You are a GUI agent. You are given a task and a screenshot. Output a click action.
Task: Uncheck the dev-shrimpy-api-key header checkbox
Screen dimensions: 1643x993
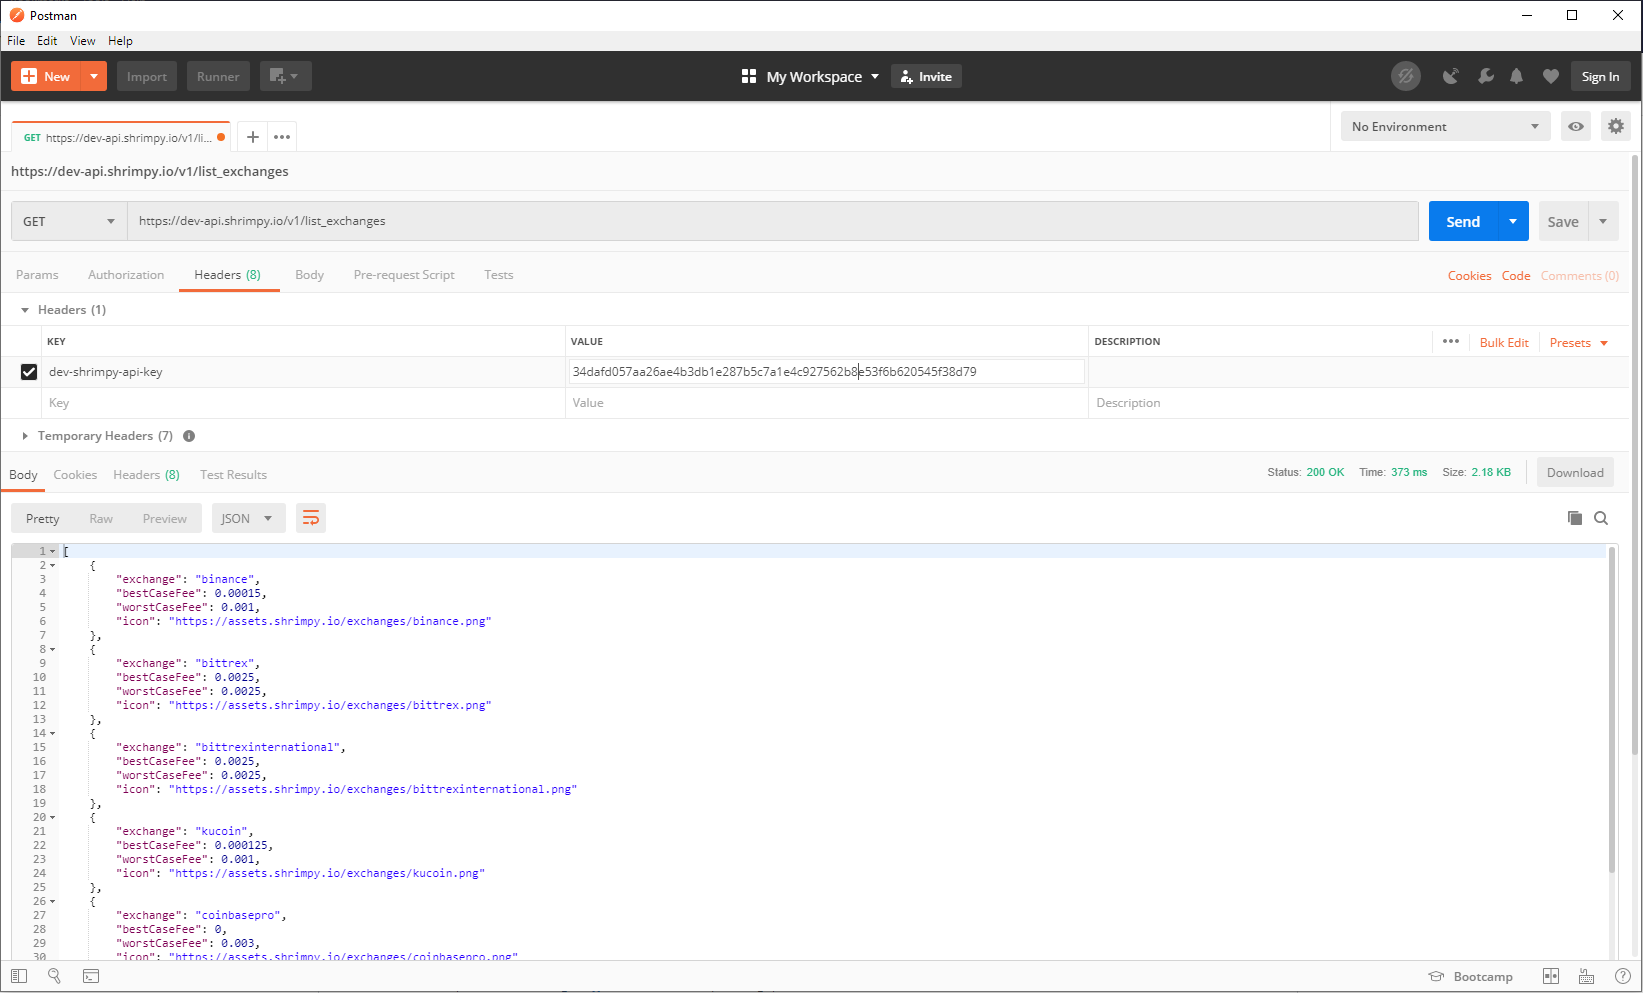tap(29, 372)
